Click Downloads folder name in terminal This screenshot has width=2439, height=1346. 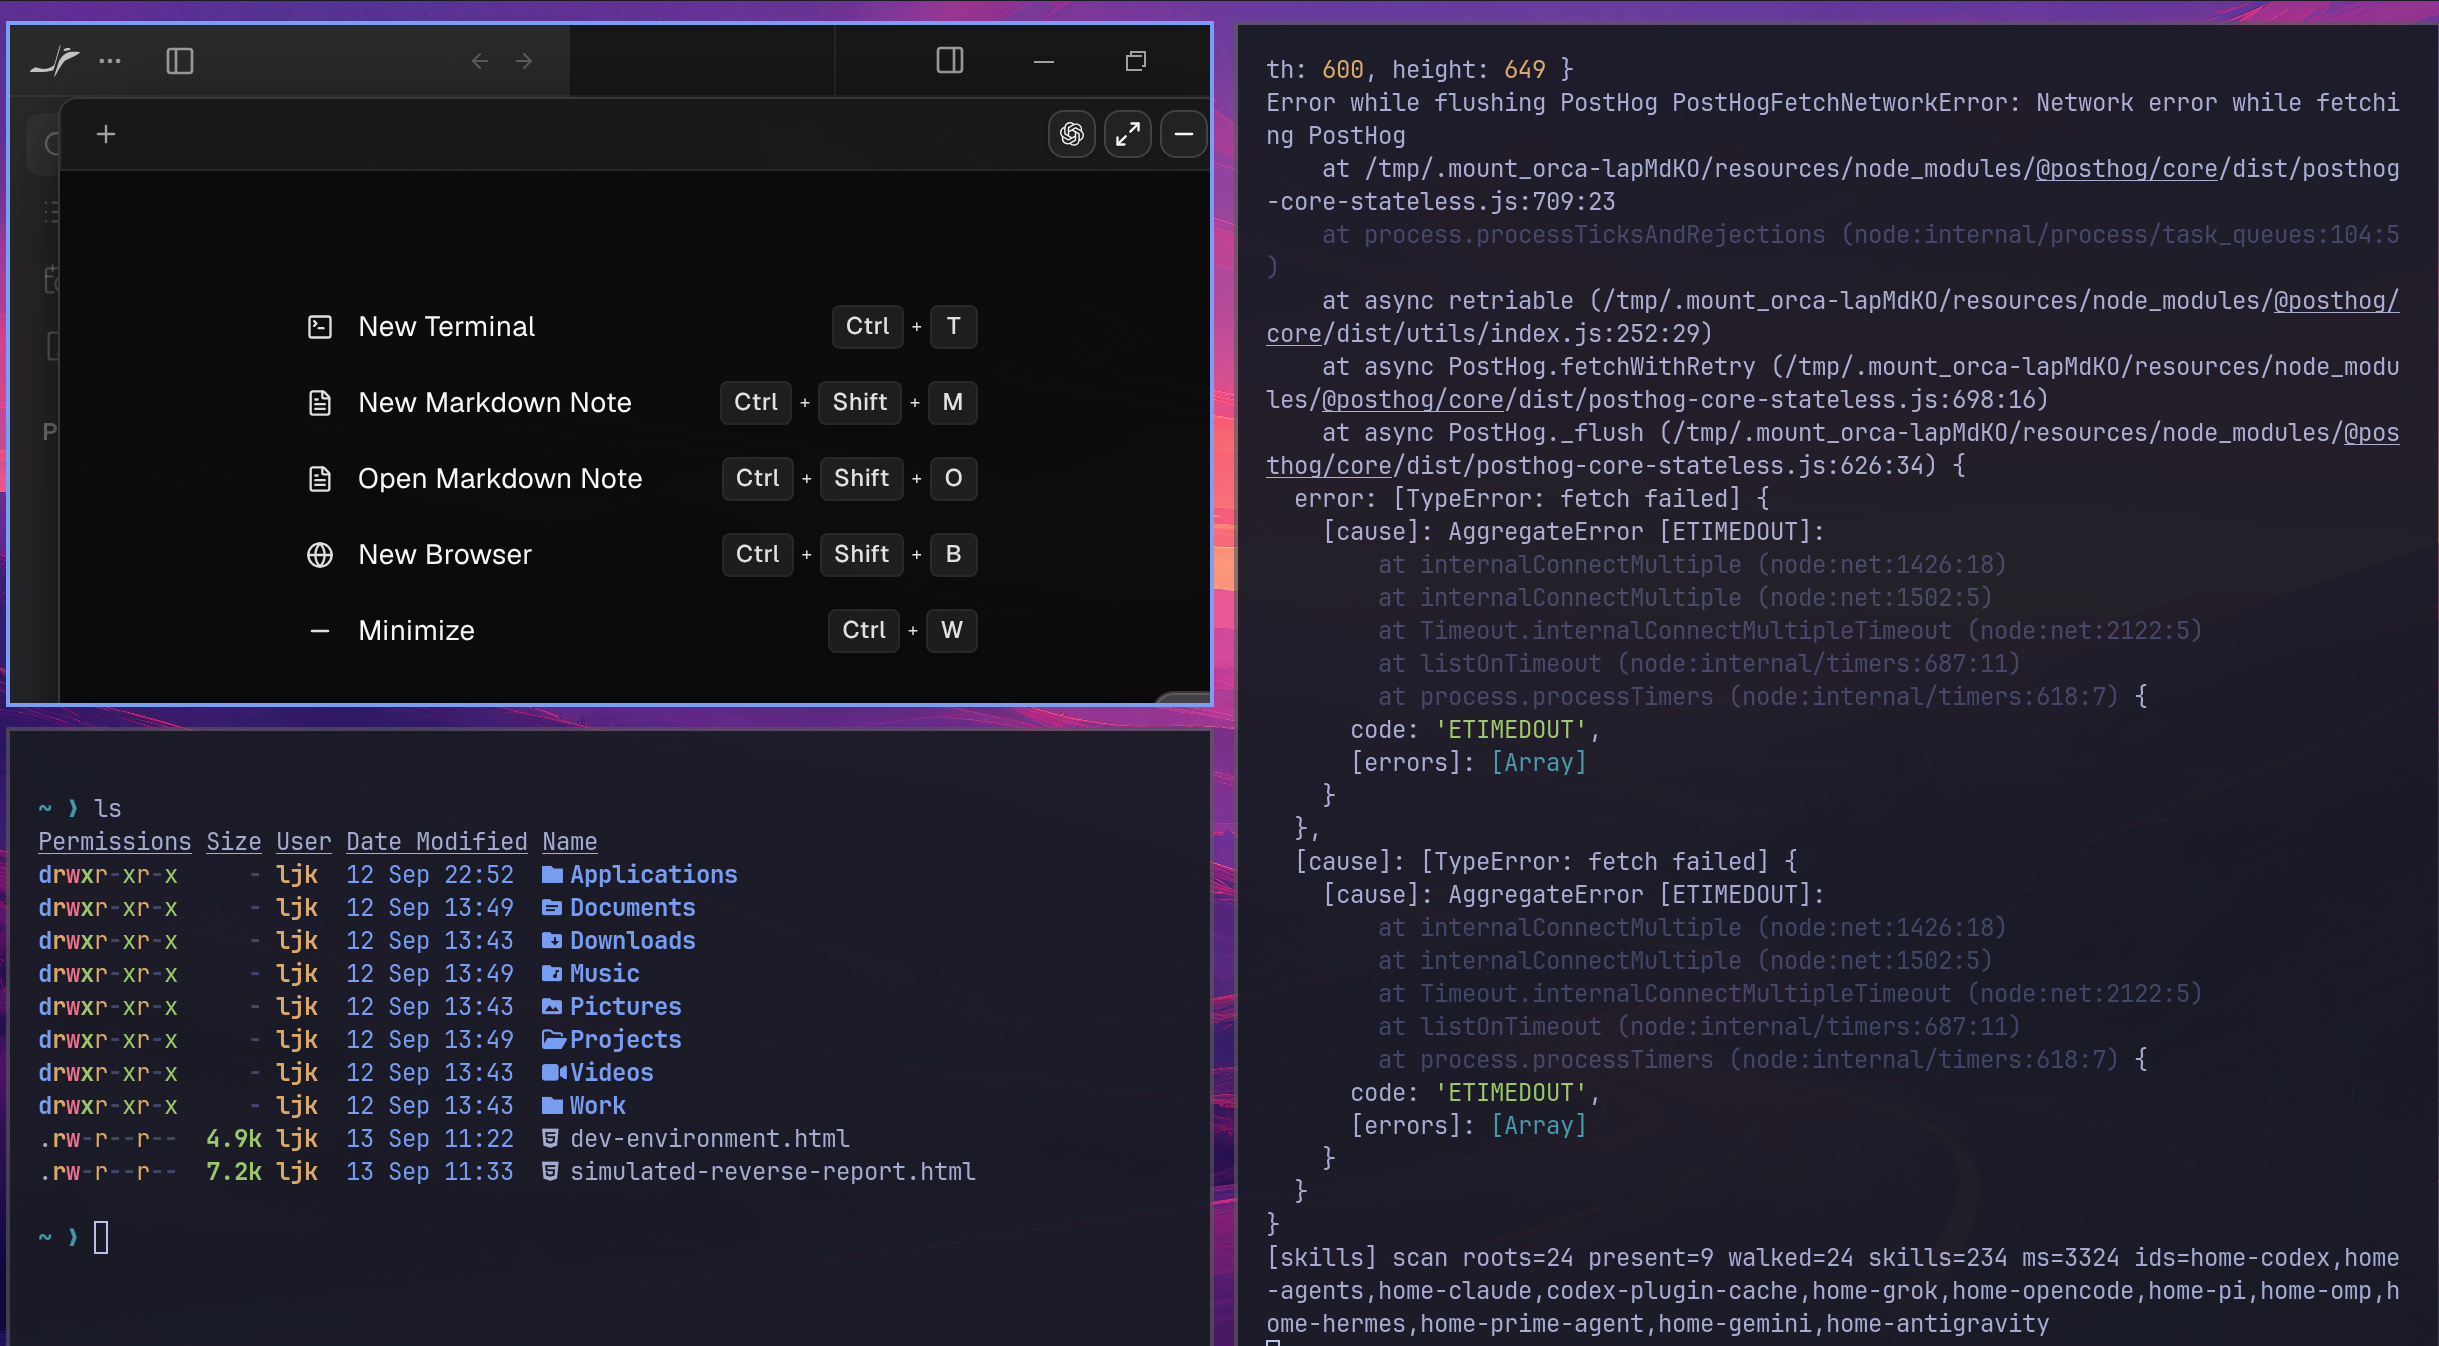point(632,940)
